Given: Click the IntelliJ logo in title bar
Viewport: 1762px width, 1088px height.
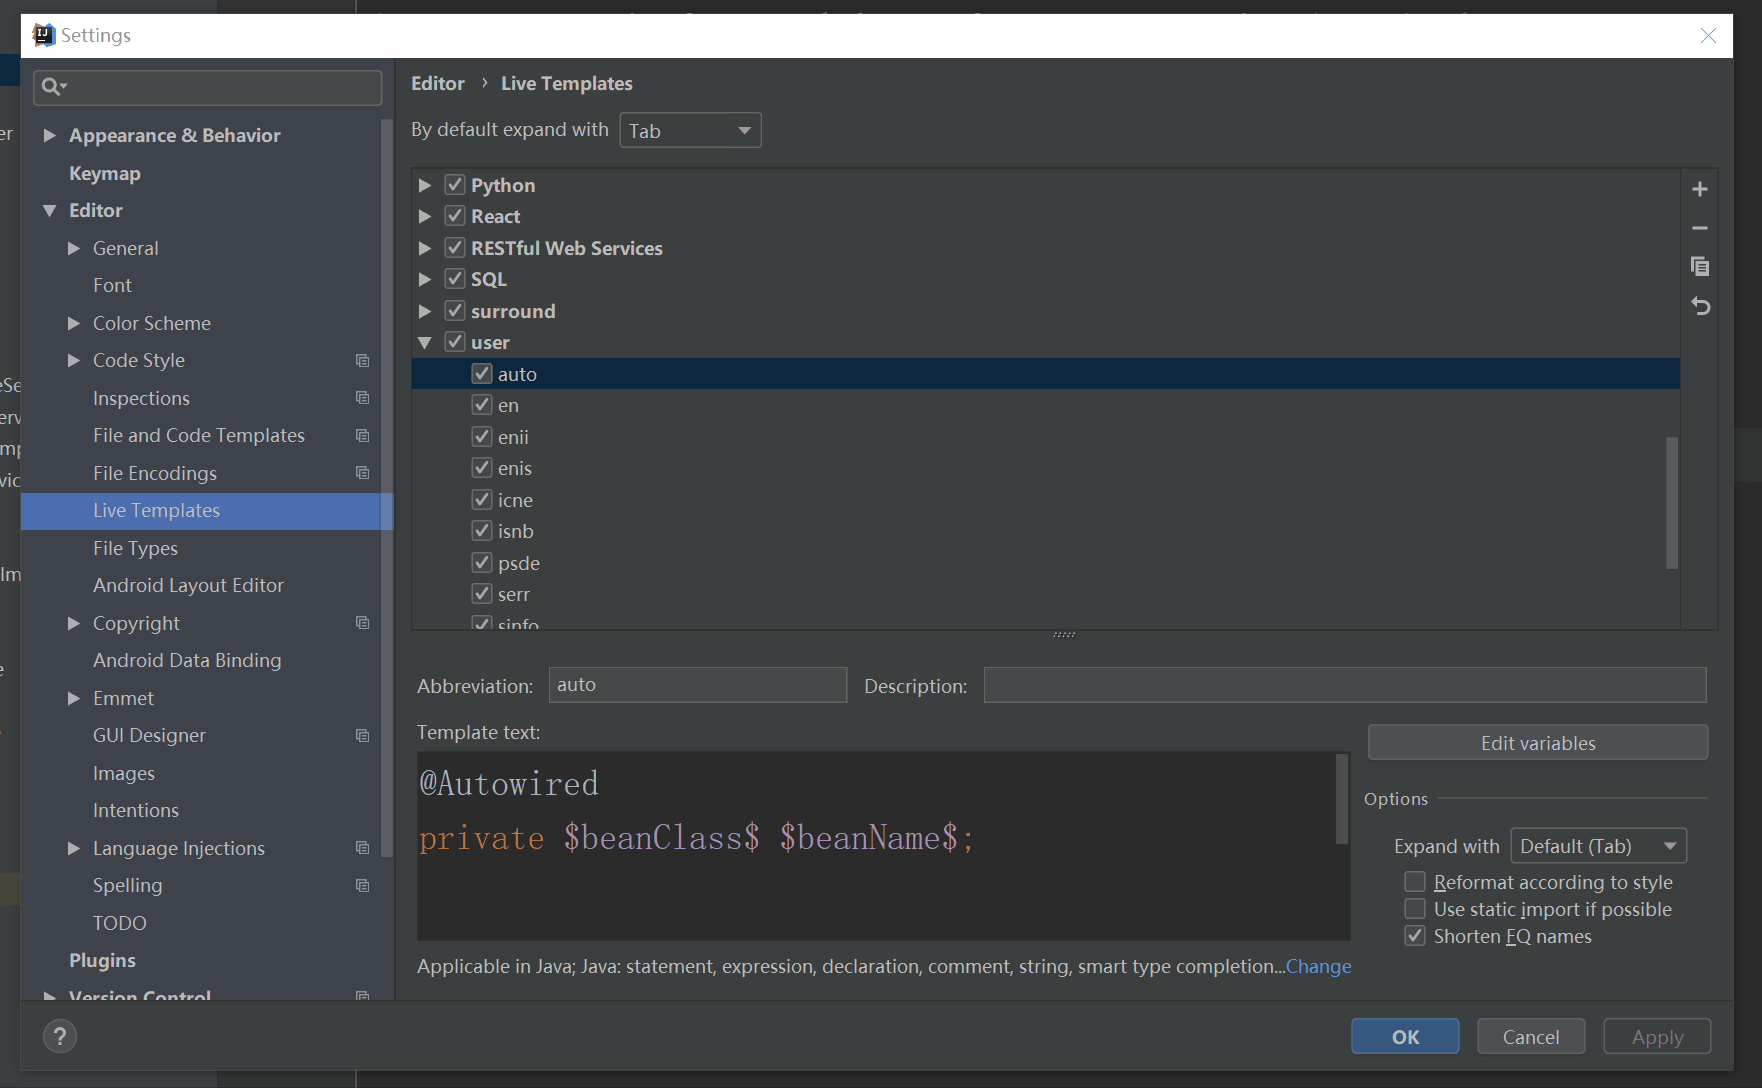Looking at the screenshot, I should (x=42, y=34).
